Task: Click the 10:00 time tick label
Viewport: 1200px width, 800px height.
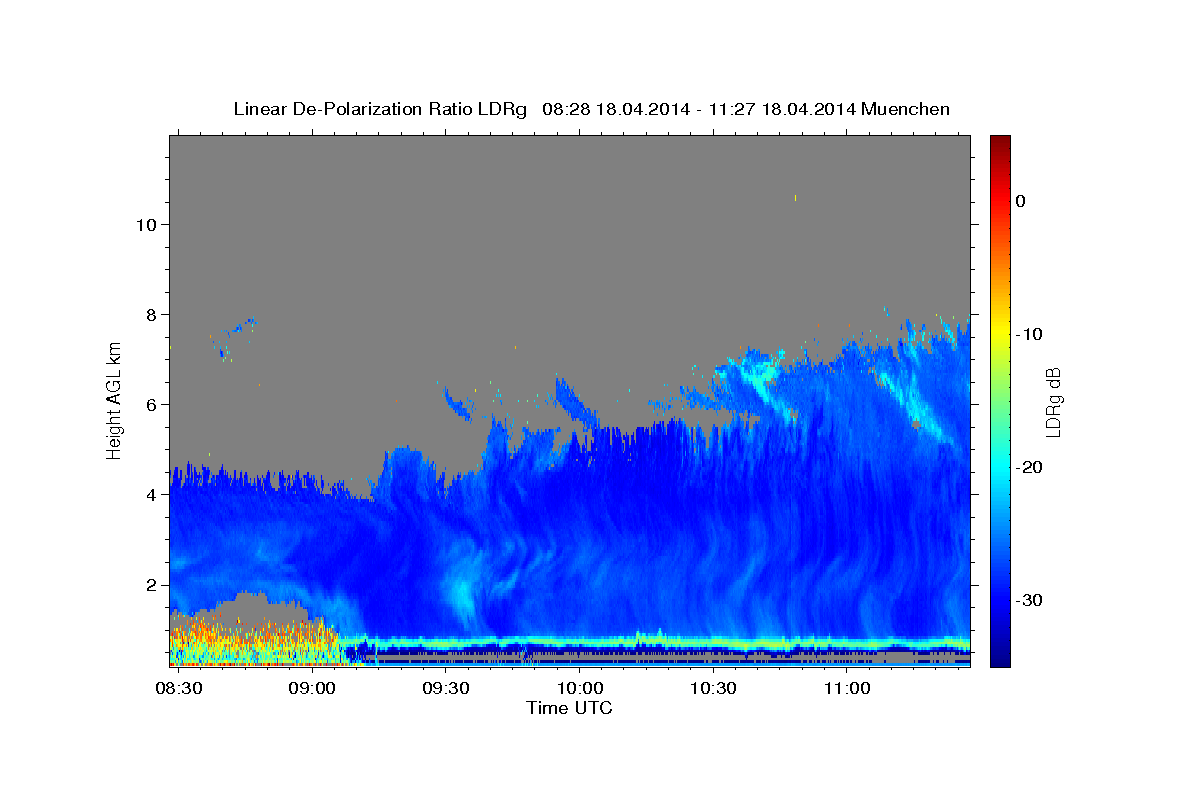Action: [x=579, y=689]
